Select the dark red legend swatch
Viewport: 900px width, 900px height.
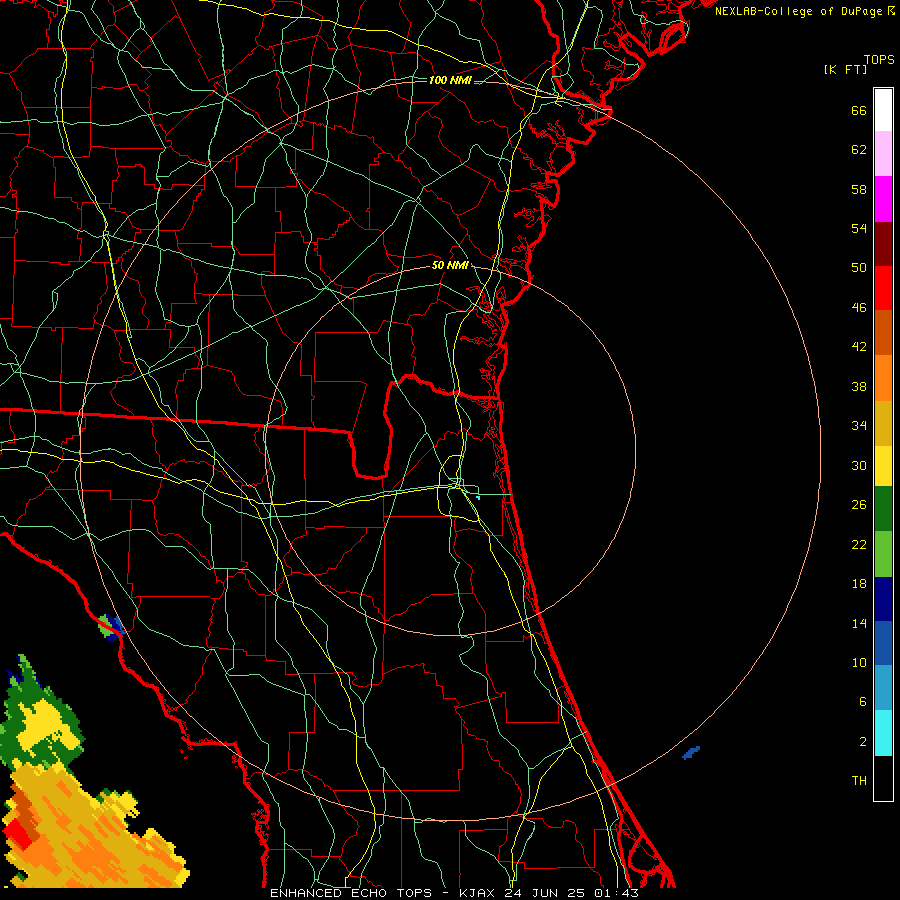click(x=883, y=244)
